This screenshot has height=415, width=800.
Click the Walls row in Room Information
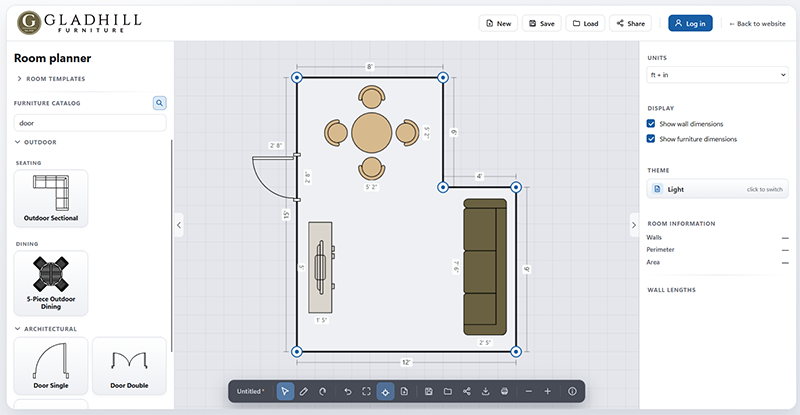717,237
